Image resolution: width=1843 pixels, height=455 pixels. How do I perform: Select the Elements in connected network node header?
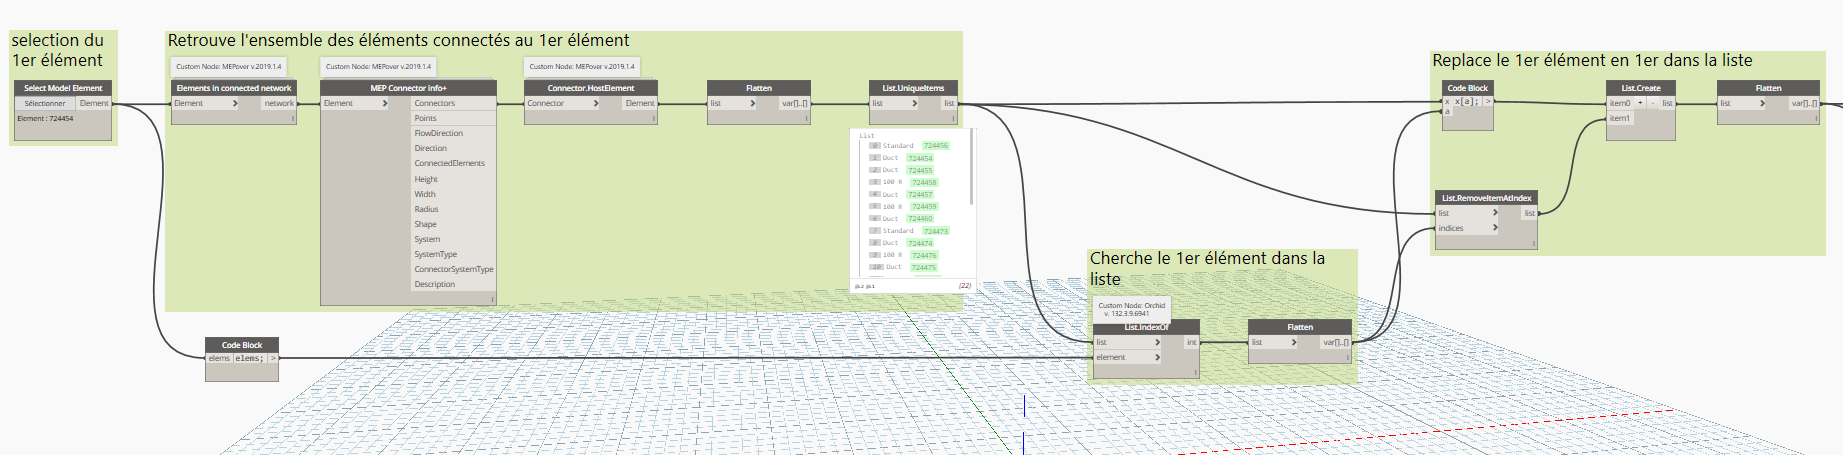233,88
